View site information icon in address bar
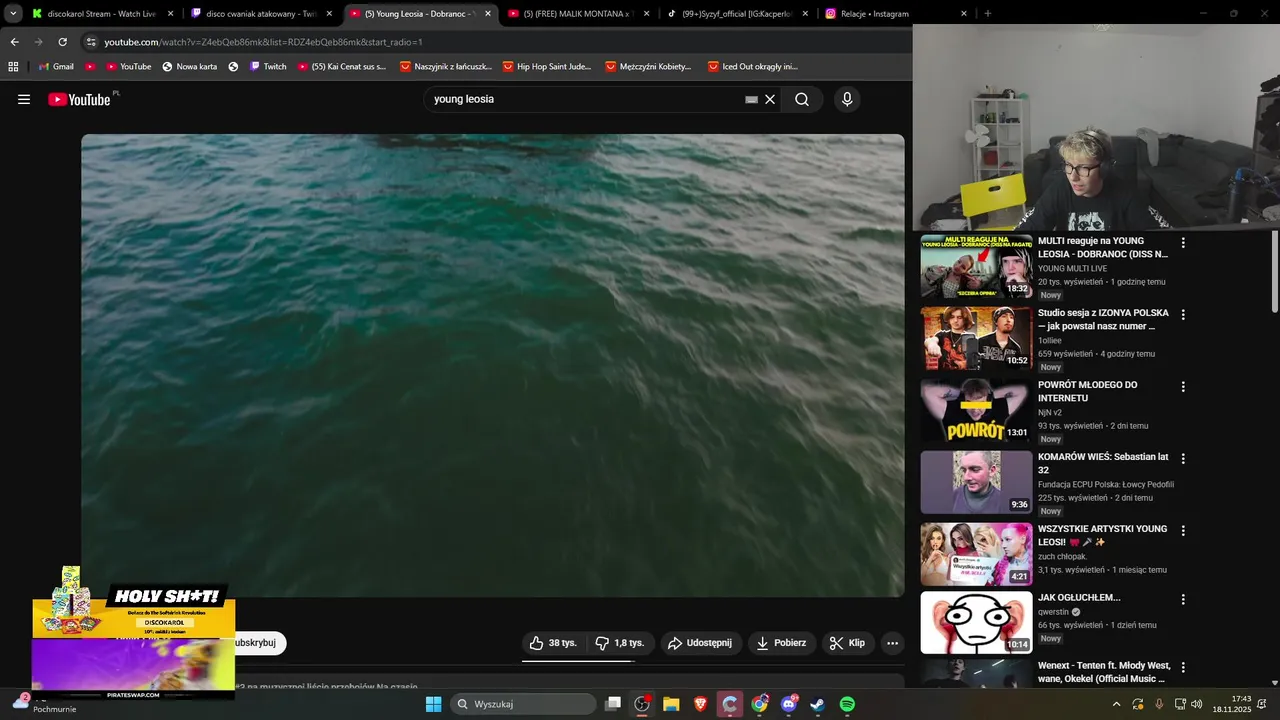 pos(91,42)
